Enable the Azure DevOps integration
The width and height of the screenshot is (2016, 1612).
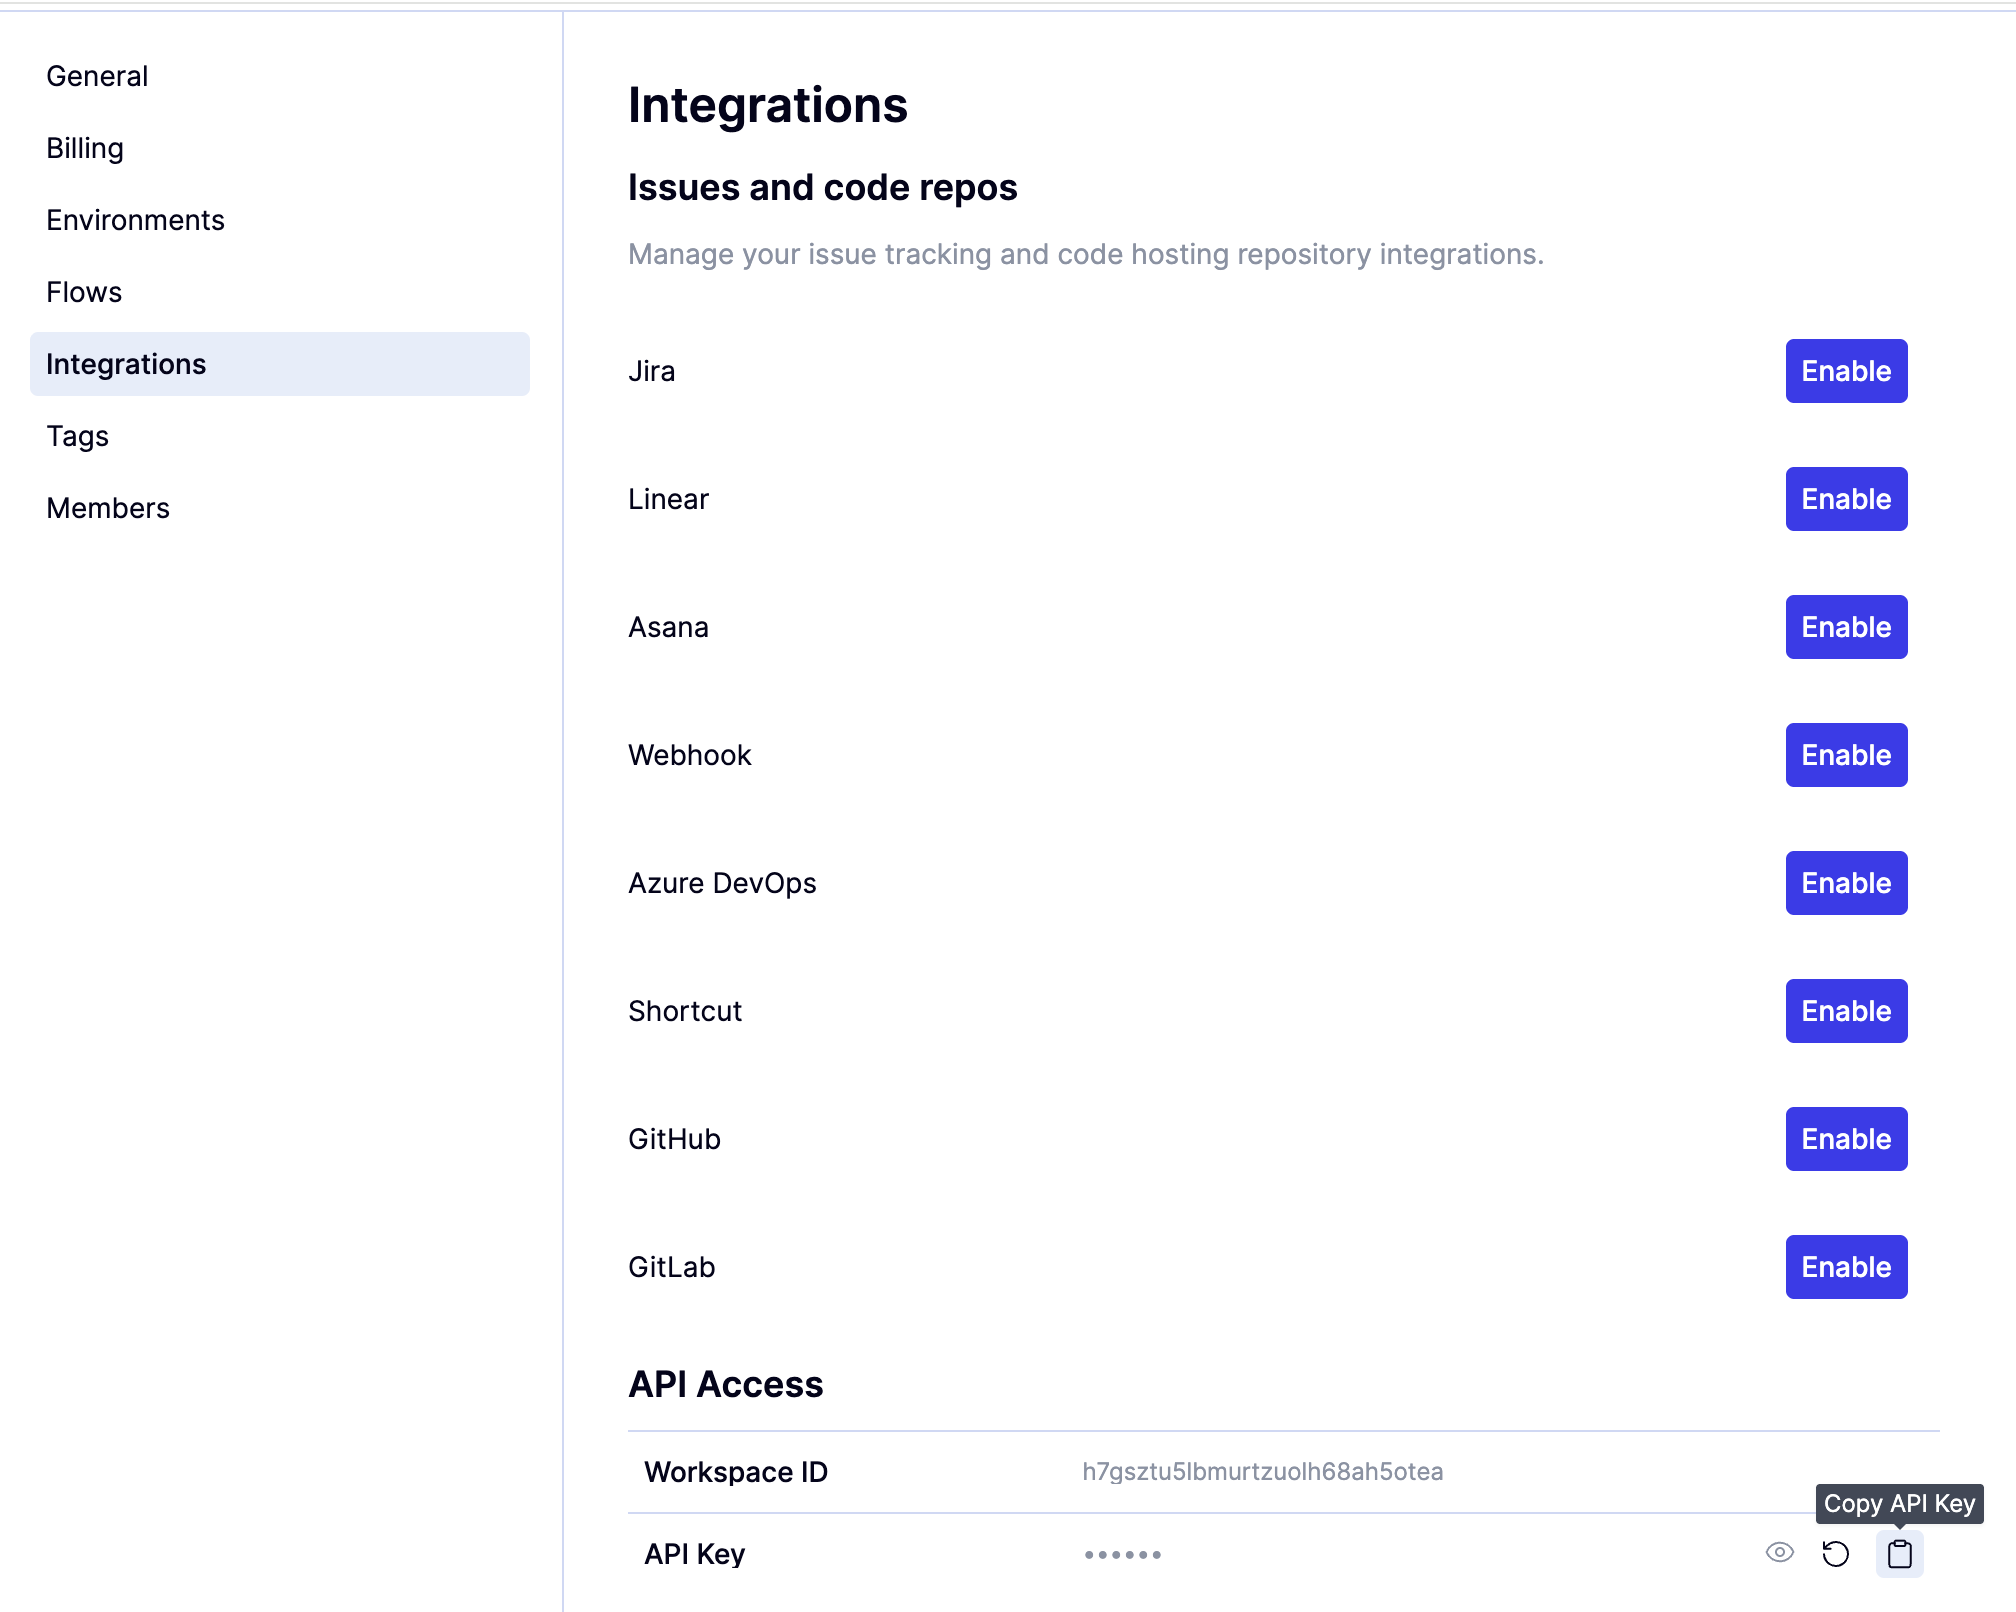point(1846,883)
